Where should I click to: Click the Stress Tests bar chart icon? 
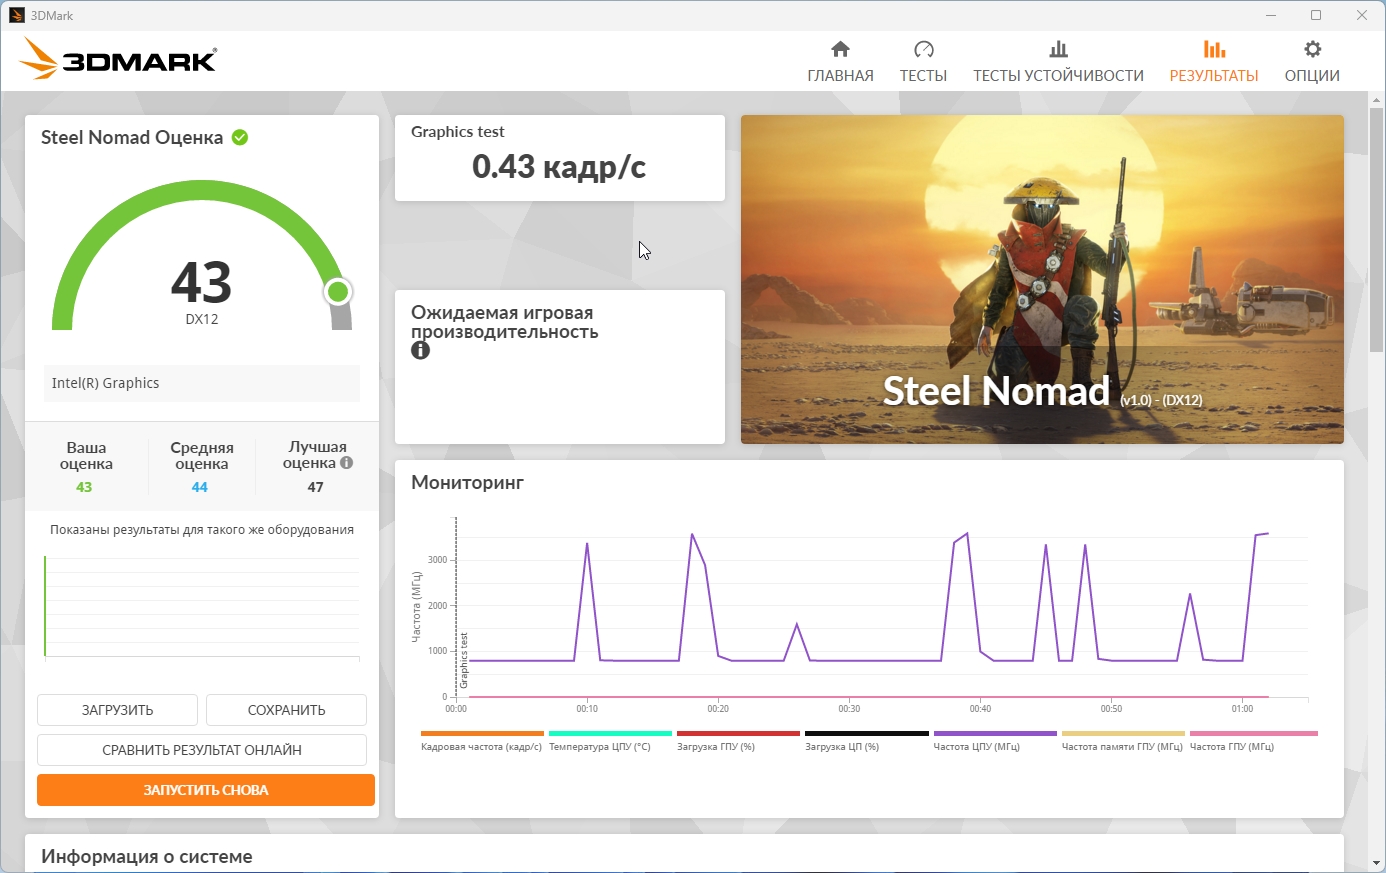1058,49
